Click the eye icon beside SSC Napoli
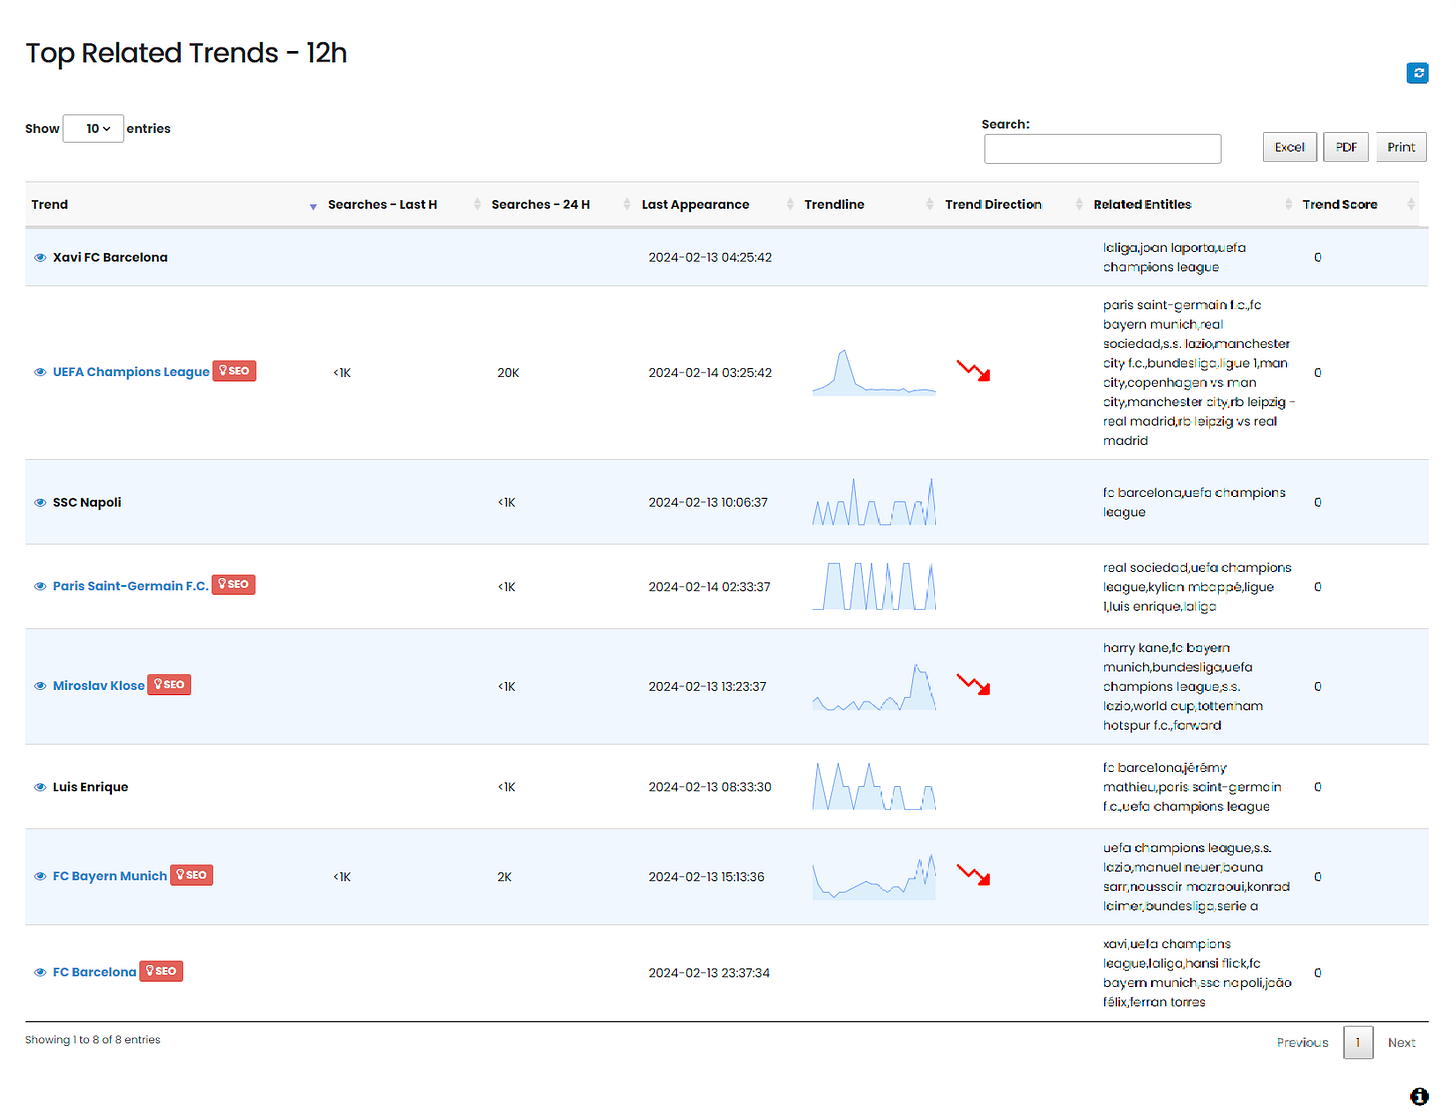 [40, 503]
